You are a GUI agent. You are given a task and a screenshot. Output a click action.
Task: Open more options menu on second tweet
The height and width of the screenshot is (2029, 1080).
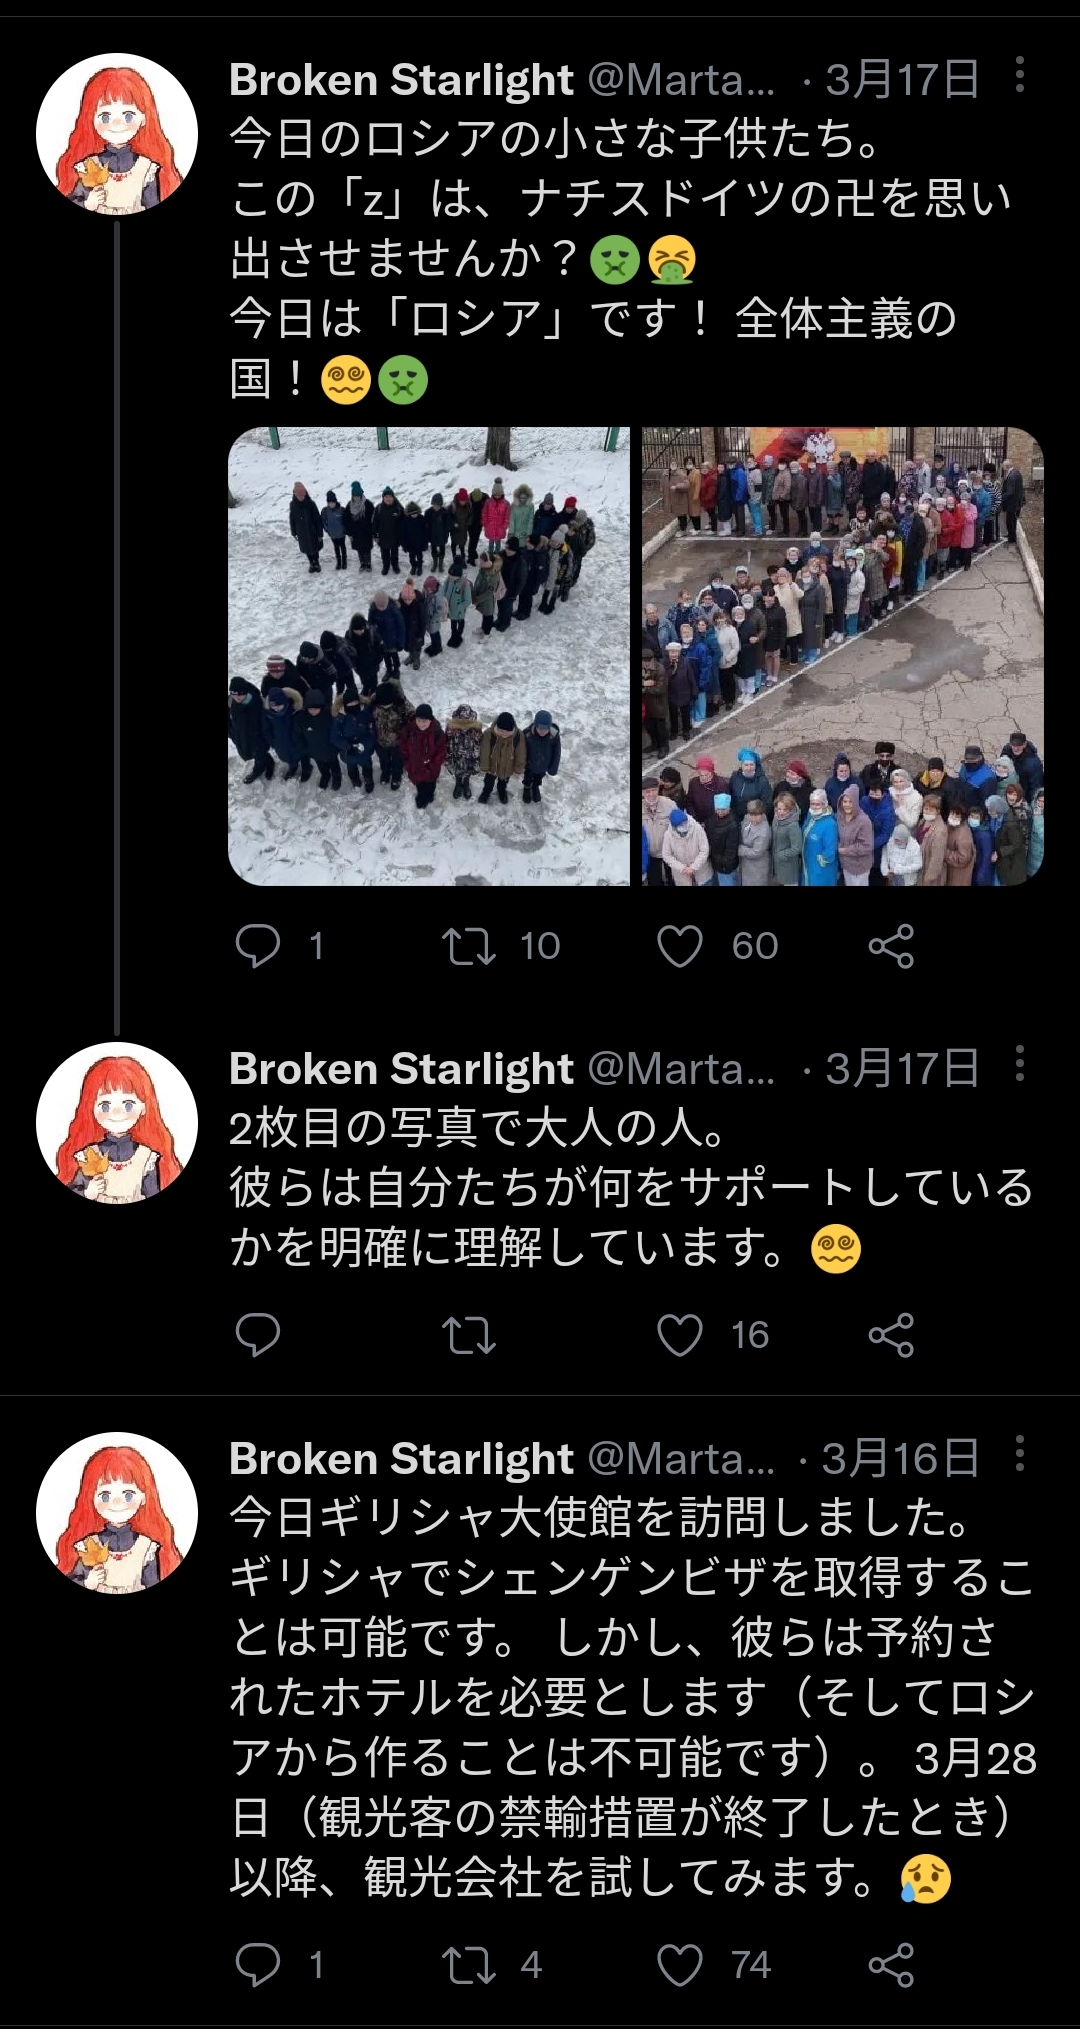(1019, 1064)
